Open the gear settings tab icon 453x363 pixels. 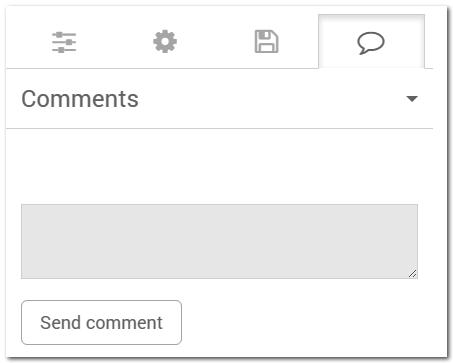coord(165,42)
